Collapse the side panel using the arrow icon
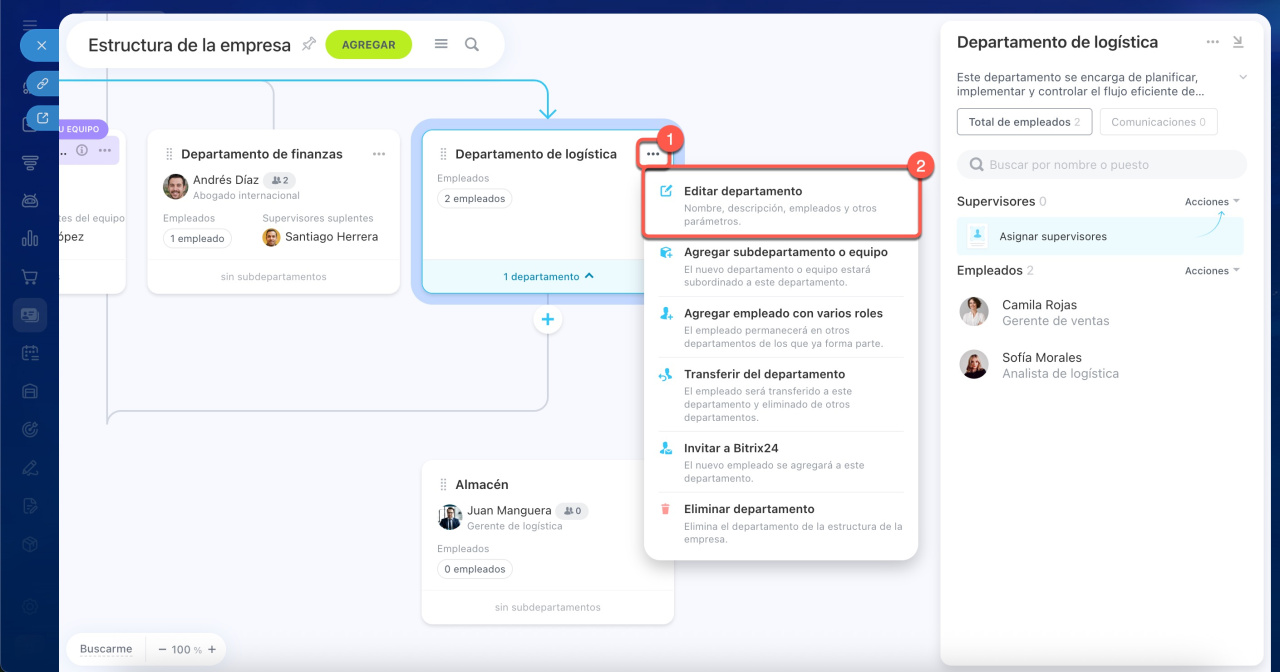This screenshot has width=1280, height=672. [x=1238, y=42]
